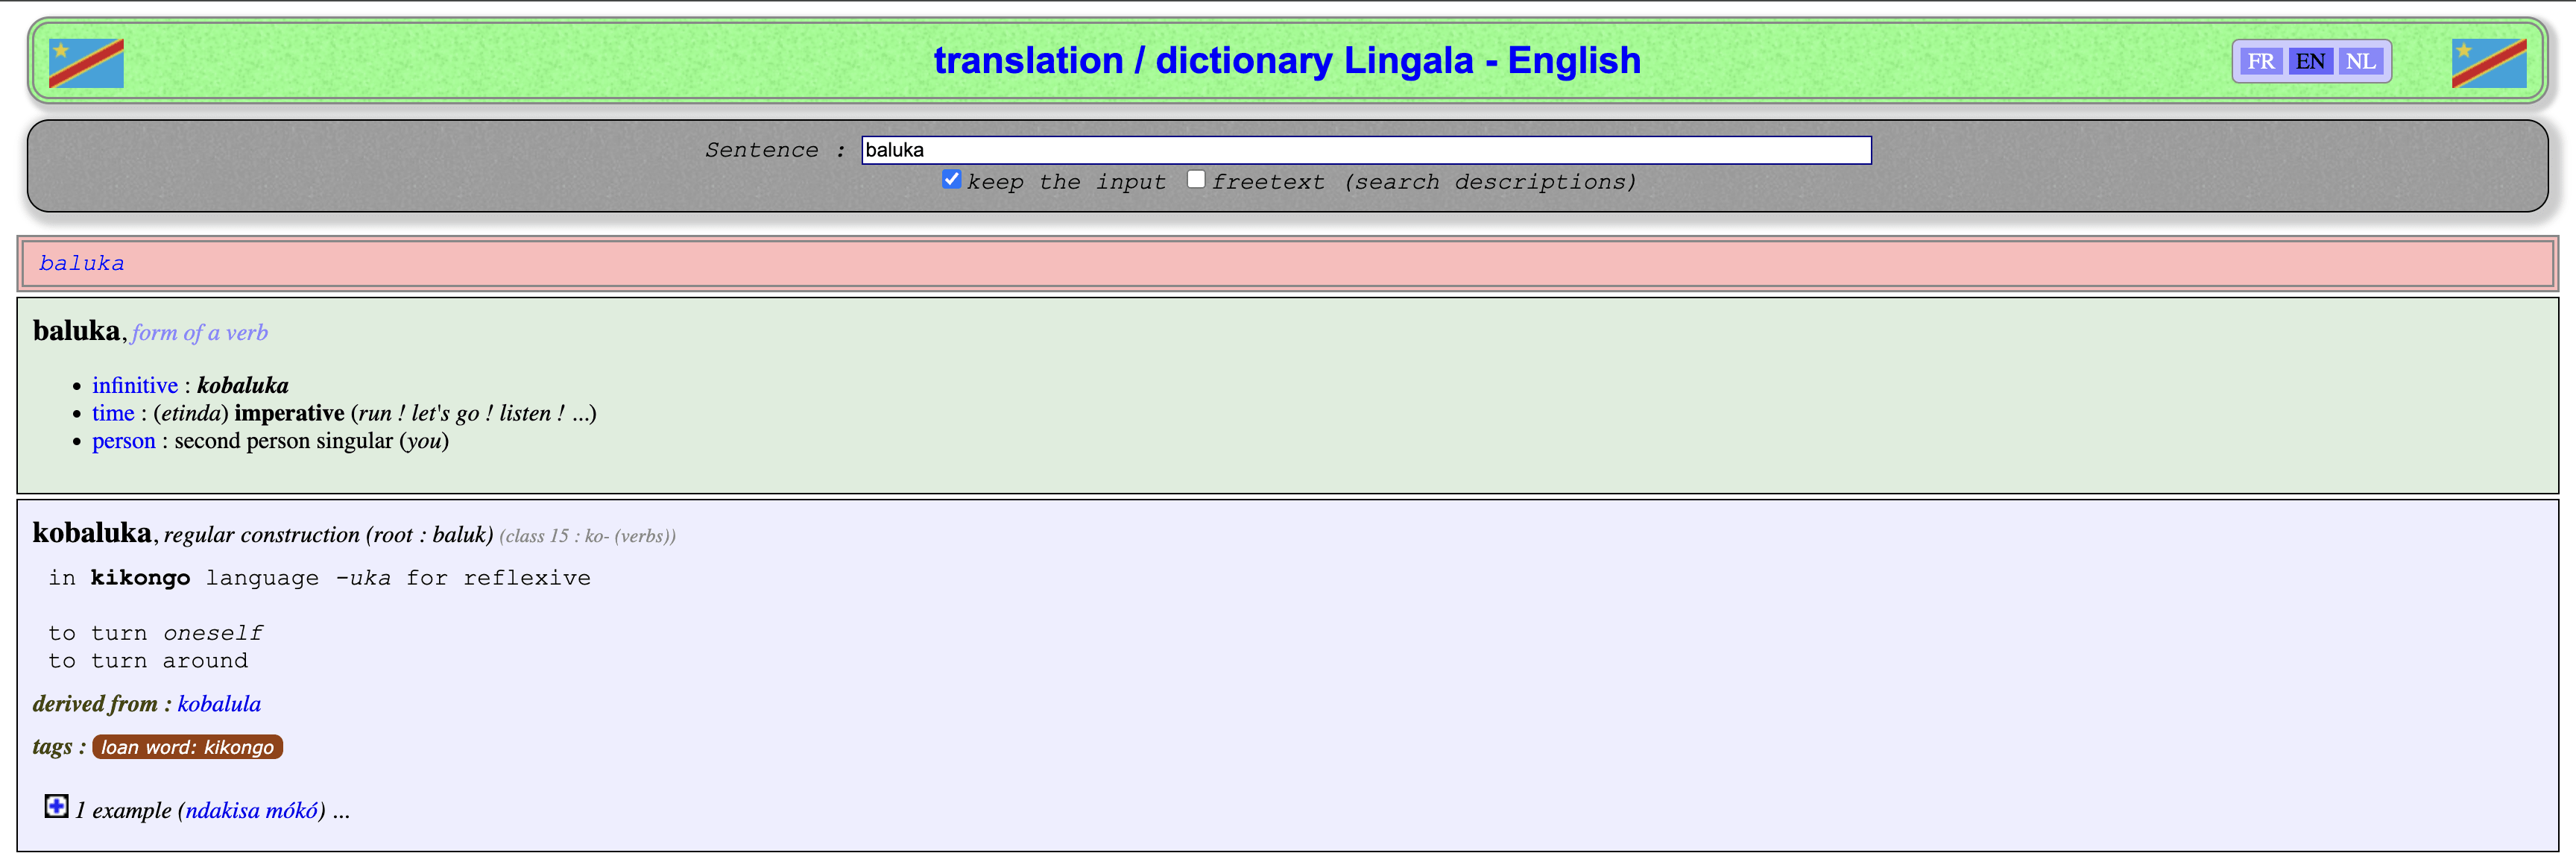2576x856 pixels.
Task: Click the left Congo flag icon
Action: 87,61
